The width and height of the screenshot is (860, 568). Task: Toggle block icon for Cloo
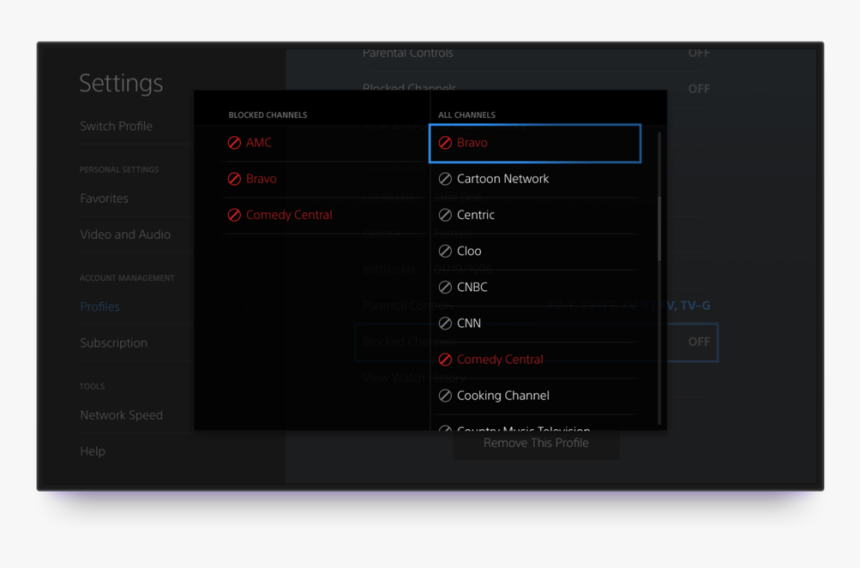point(445,251)
